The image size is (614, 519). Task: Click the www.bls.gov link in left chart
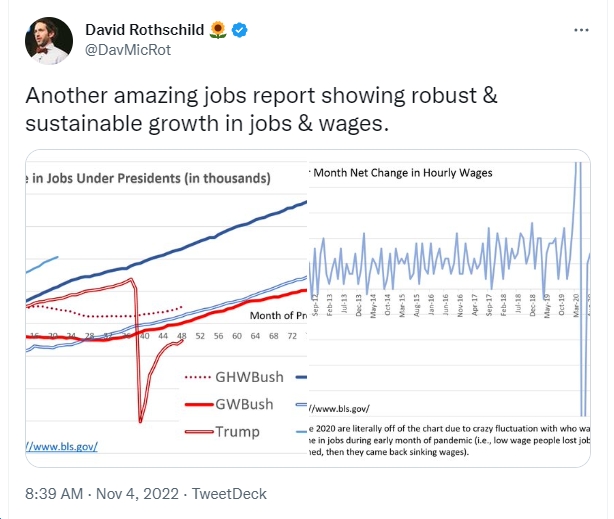coord(62,446)
